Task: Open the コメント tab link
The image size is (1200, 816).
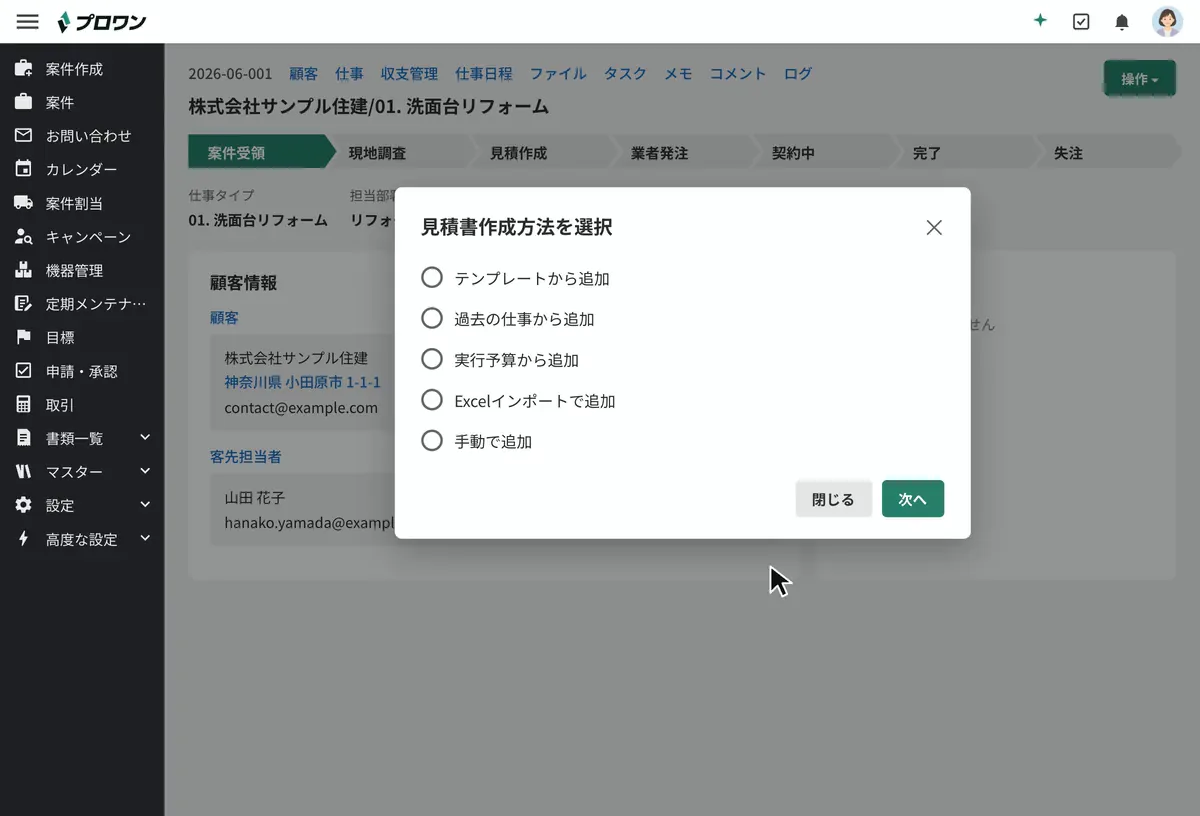Action: coord(738,74)
